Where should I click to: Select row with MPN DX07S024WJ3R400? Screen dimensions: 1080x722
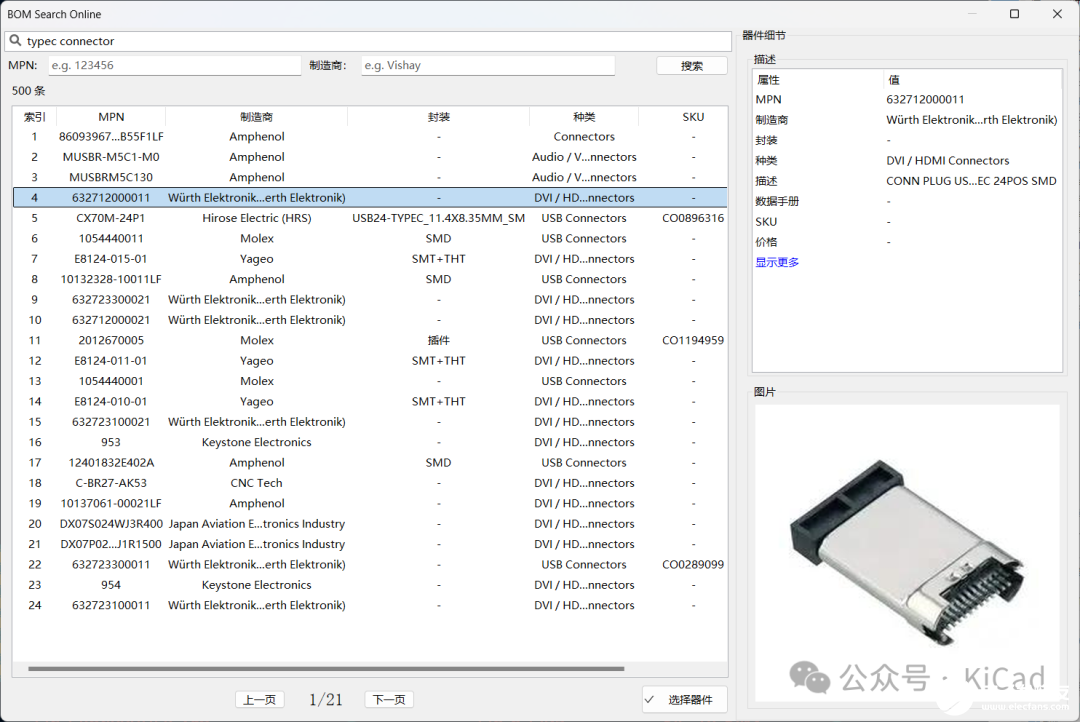370,524
